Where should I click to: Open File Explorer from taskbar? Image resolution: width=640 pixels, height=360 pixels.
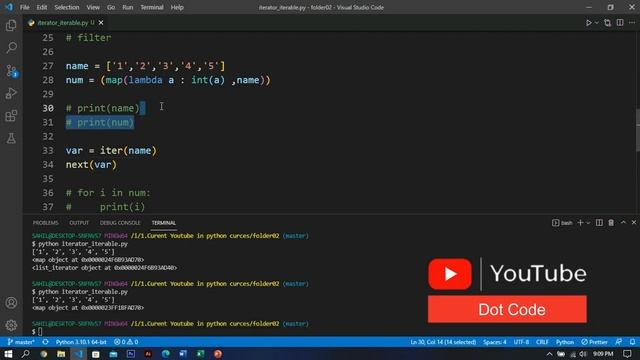pos(61,353)
